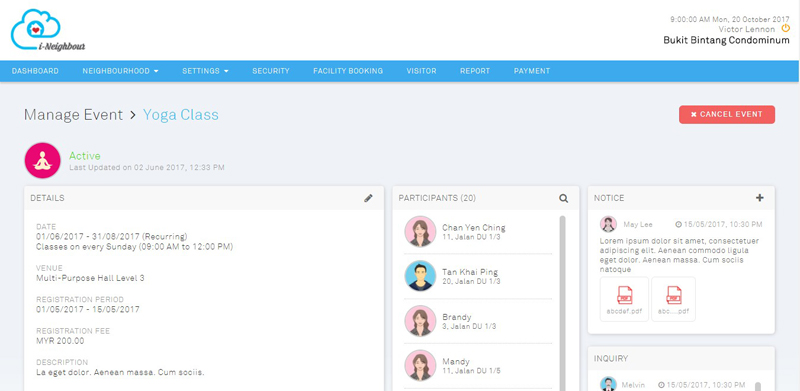Click the pink yoga event icon
This screenshot has height=391, width=800.
pos(43,160)
